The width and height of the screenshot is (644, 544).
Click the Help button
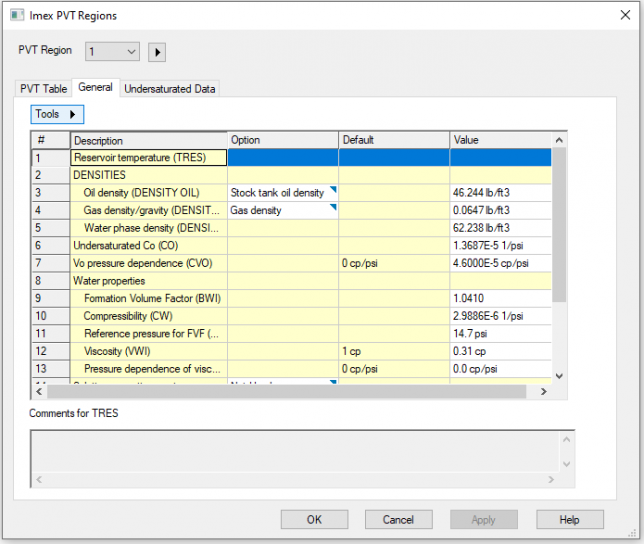coord(569,519)
